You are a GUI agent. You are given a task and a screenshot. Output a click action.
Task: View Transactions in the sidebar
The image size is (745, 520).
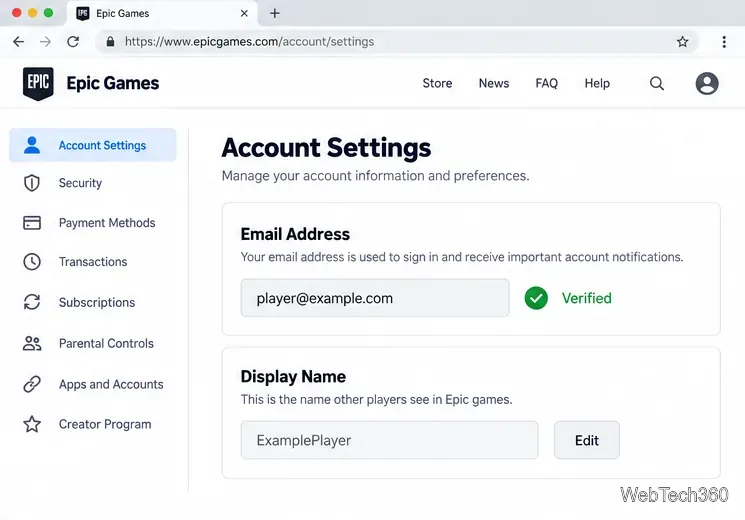click(x=93, y=261)
